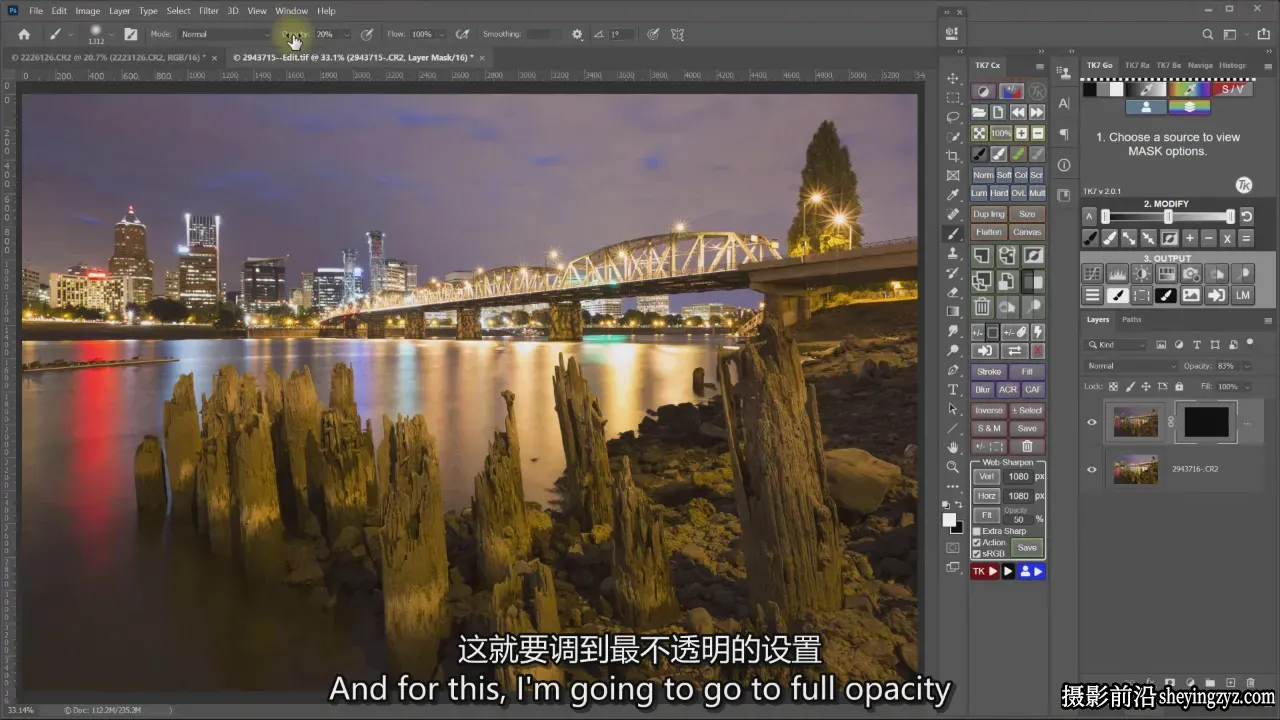Toggle sRGB checkbox
Viewport: 1280px width, 720px height.
click(977, 553)
